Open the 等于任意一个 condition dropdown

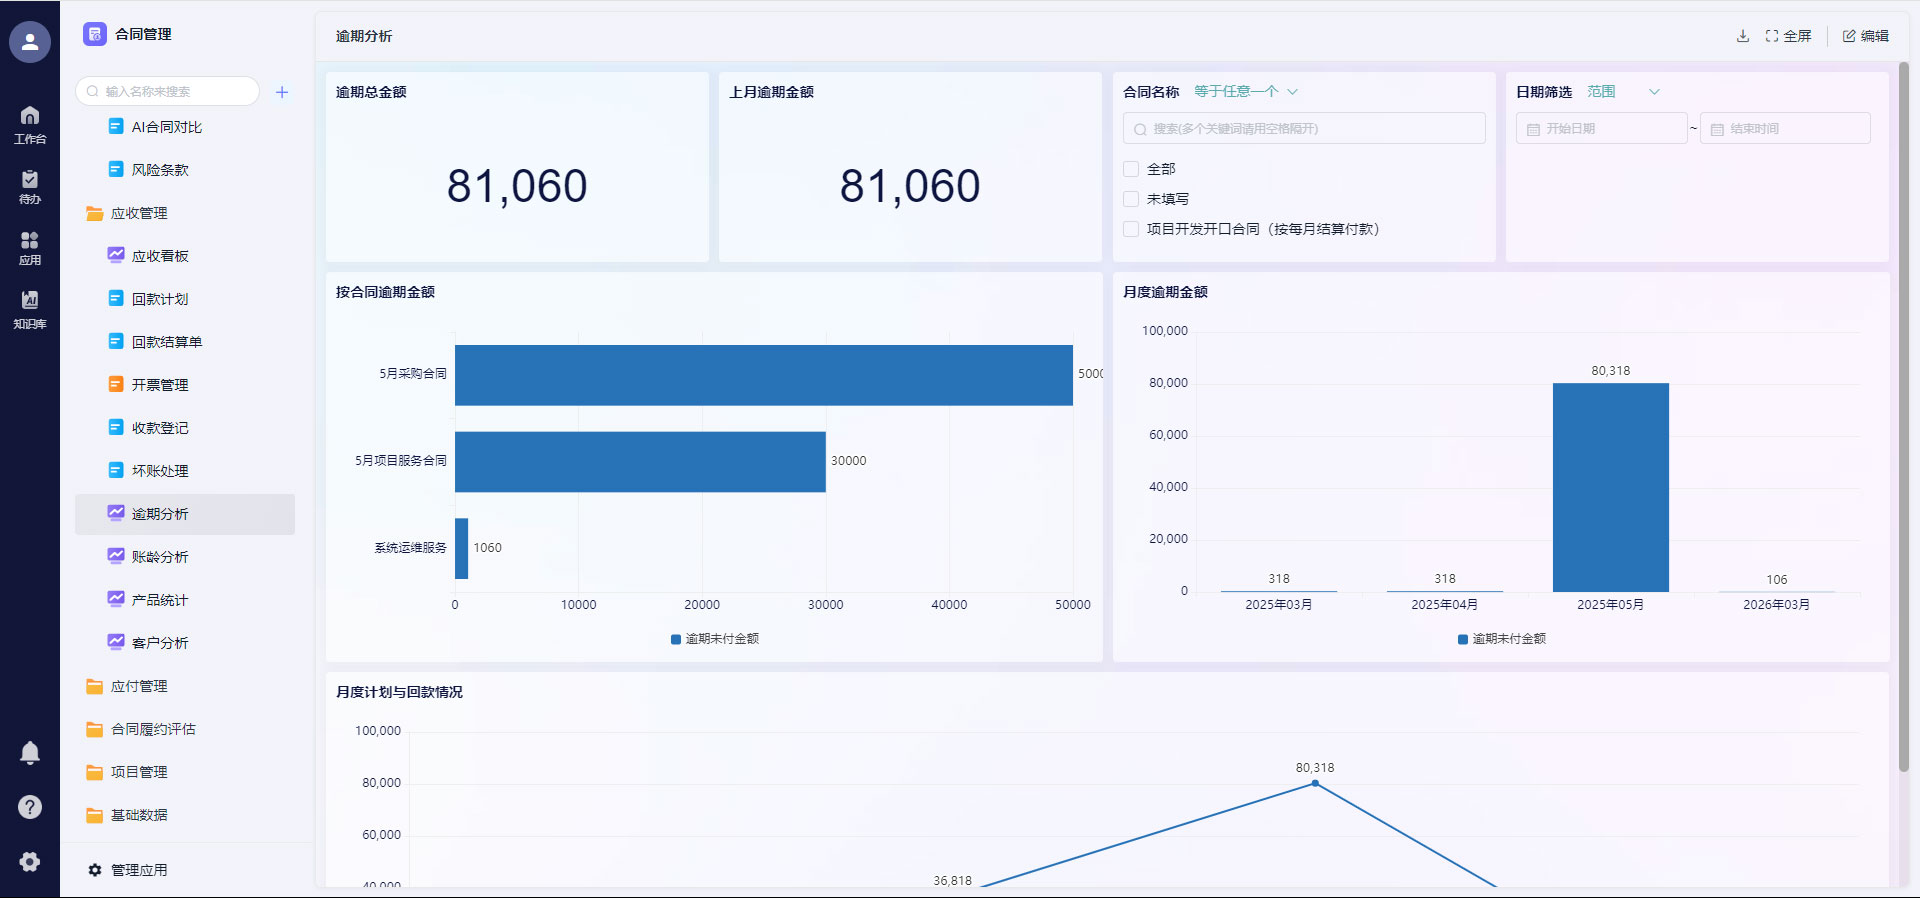pos(1245,92)
